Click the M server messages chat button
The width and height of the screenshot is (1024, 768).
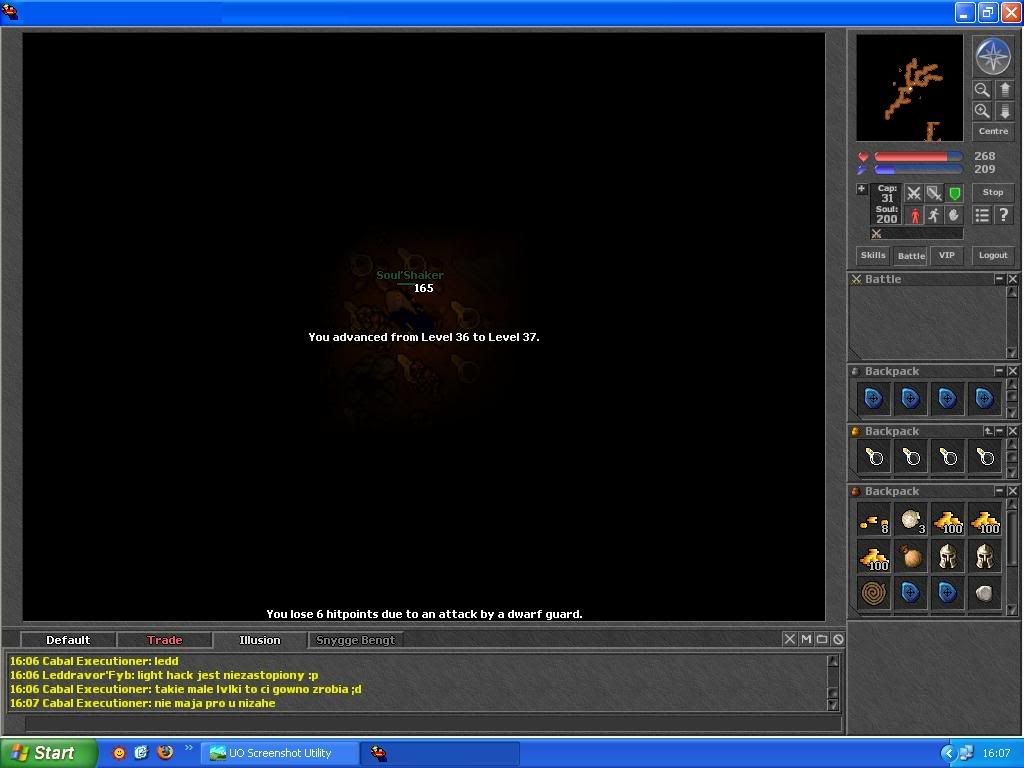[806, 639]
